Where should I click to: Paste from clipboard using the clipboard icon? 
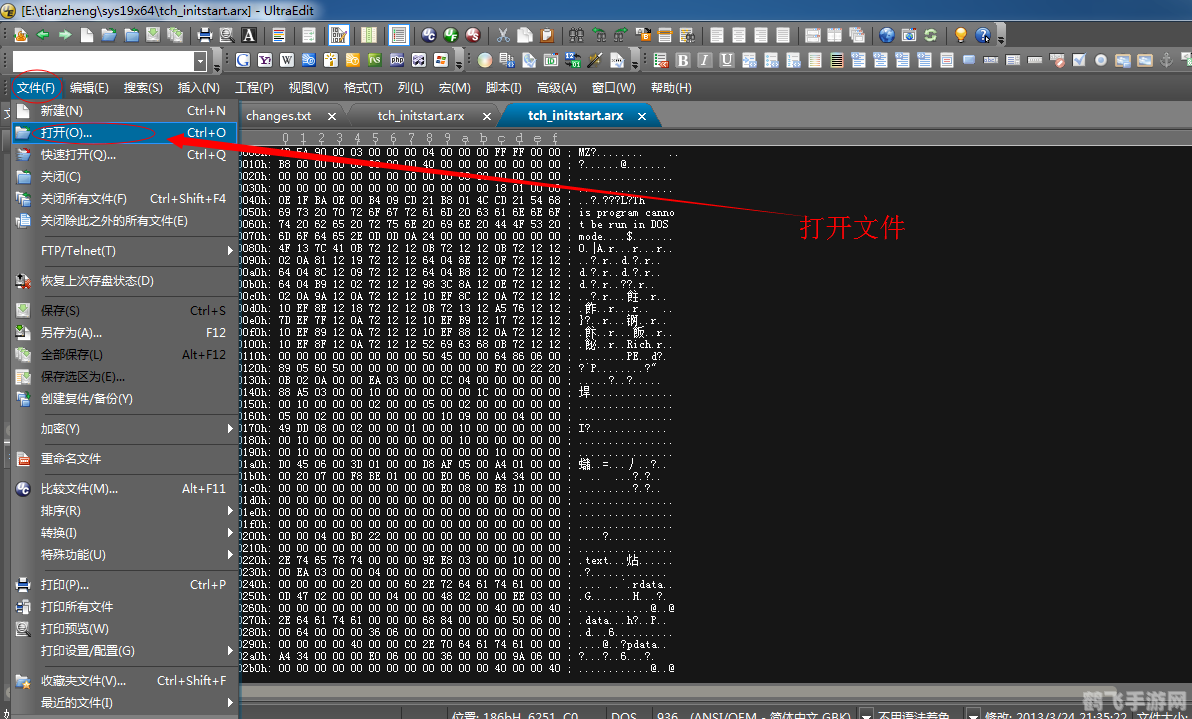[546, 35]
